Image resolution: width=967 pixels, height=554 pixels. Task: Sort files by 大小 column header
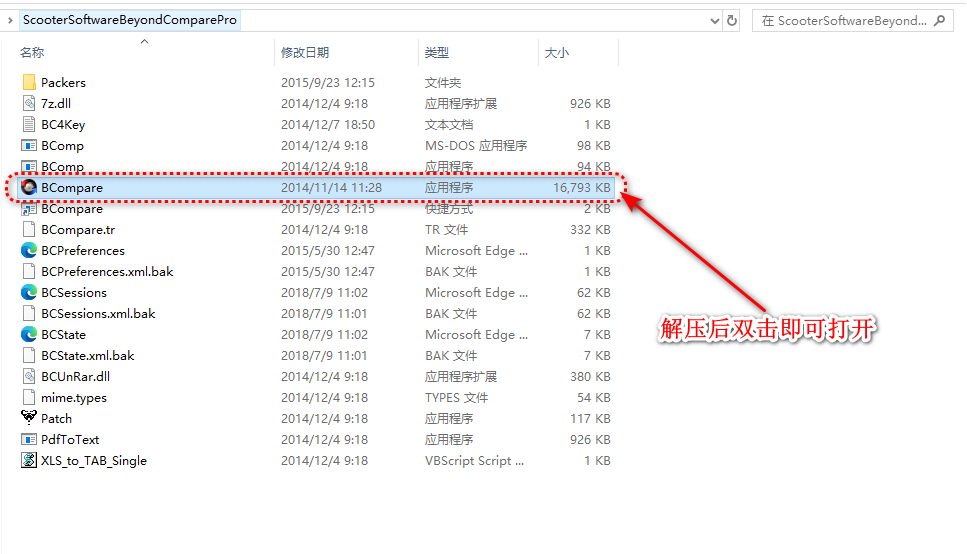[556, 52]
